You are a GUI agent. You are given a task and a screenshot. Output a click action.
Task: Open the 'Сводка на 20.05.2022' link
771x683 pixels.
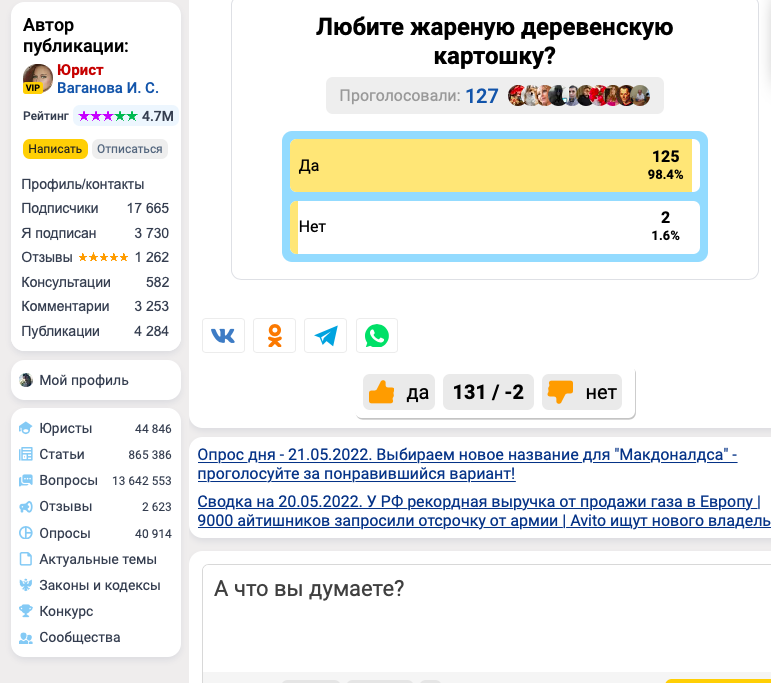tap(478, 511)
